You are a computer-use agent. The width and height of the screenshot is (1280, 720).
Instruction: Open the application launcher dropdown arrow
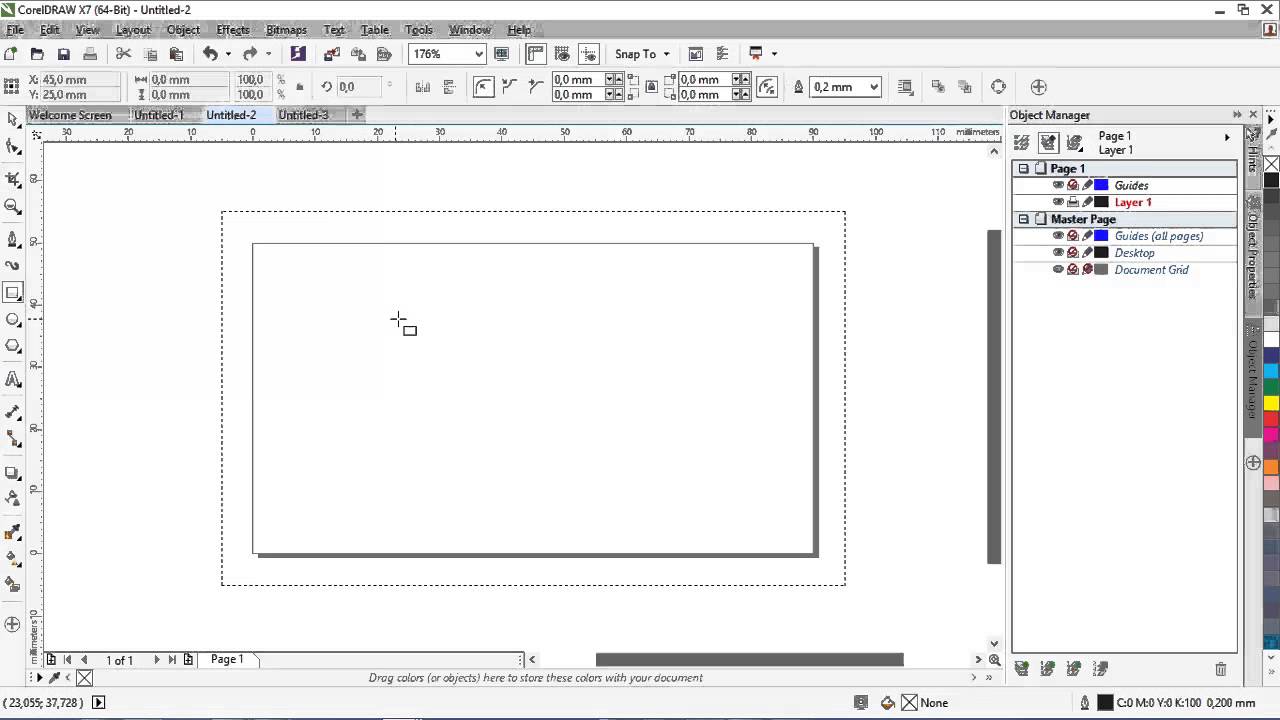(774, 54)
